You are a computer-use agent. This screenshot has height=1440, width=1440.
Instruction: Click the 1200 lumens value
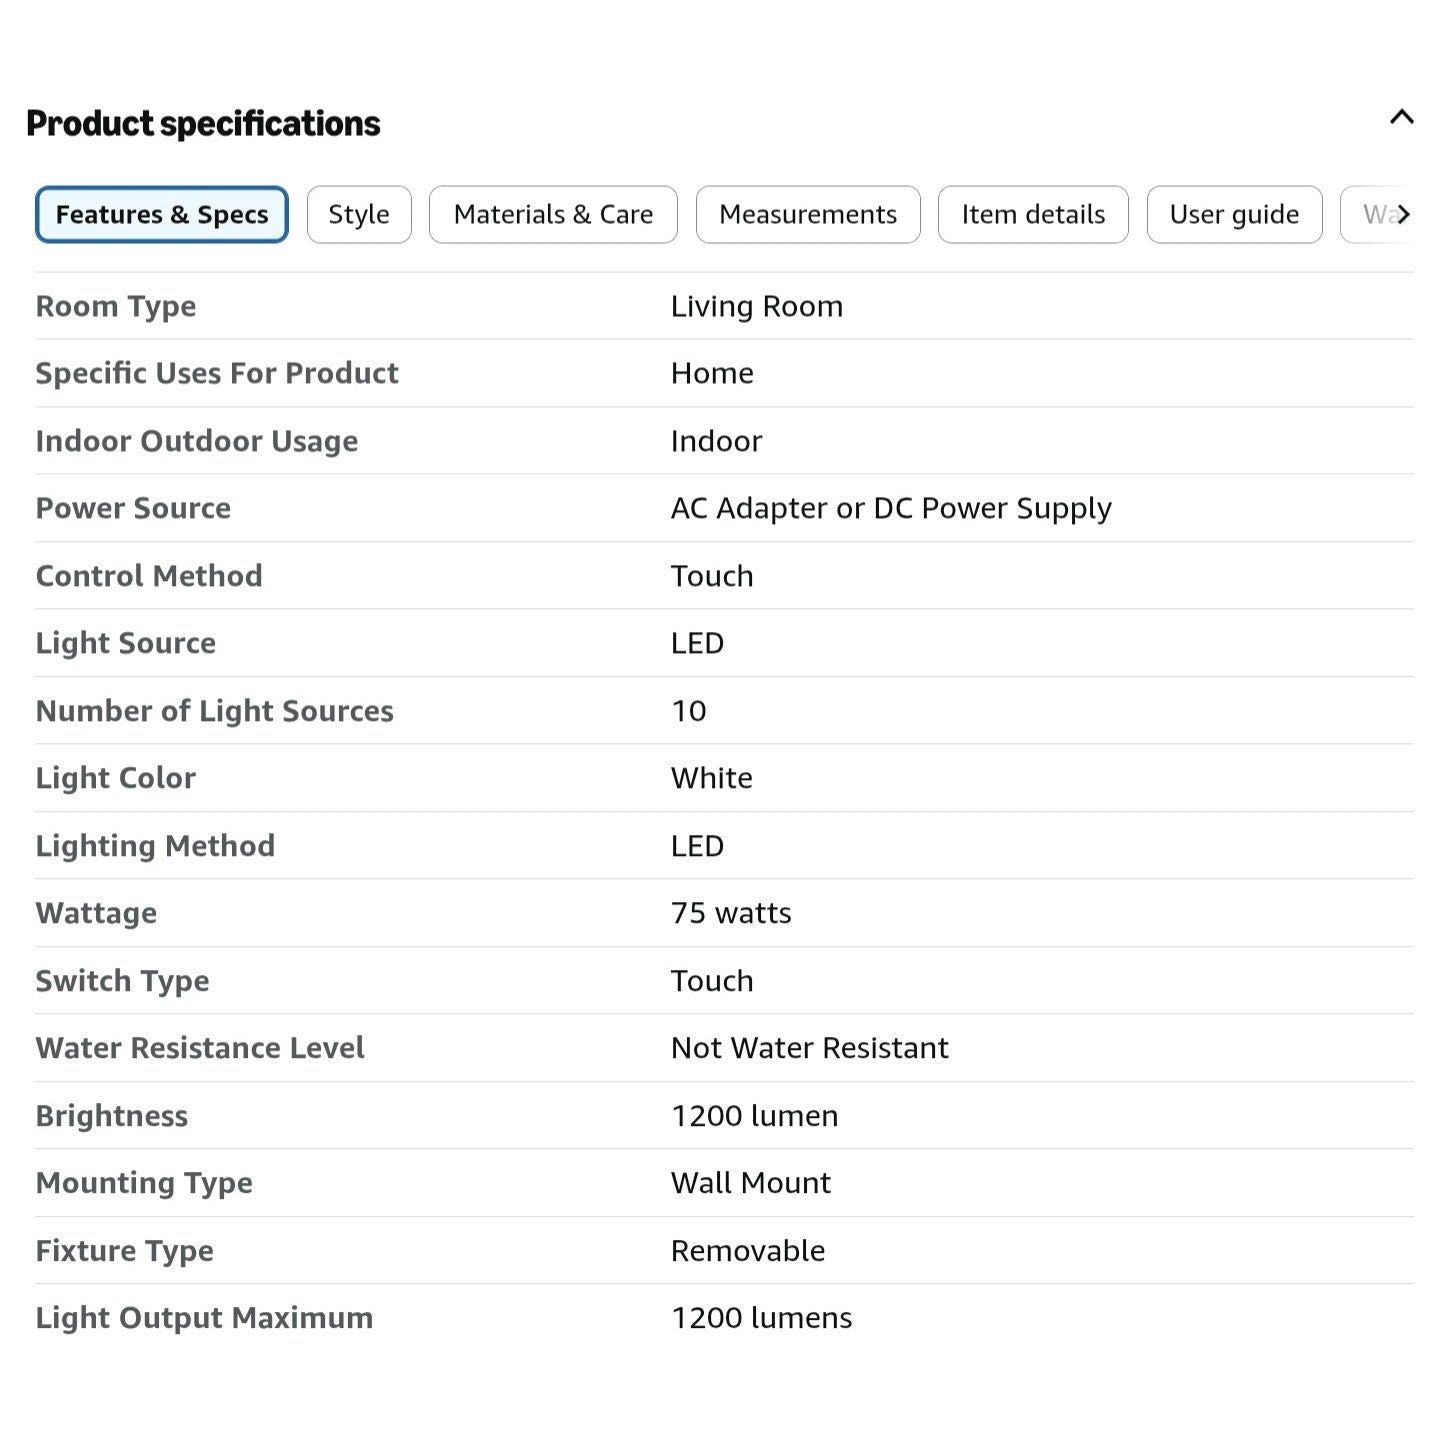[x=762, y=1318]
